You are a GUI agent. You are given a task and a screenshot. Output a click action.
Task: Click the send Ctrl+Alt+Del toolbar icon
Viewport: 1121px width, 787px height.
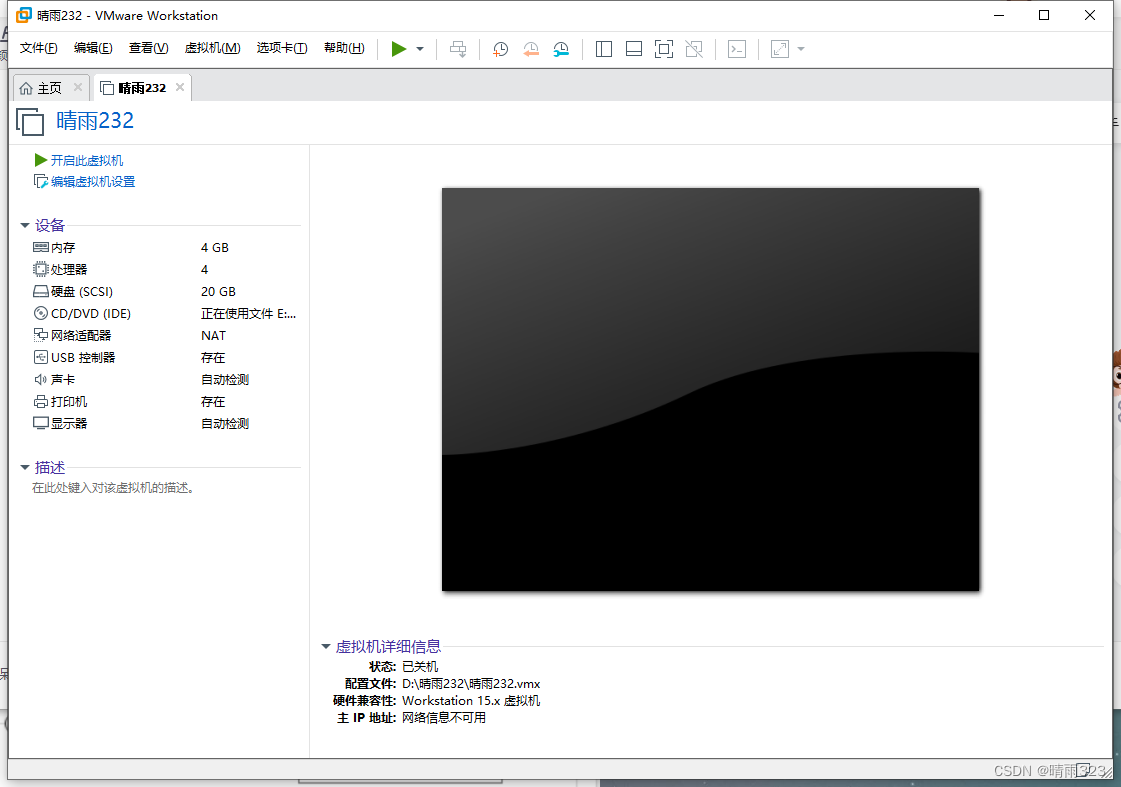(x=458, y=49)
